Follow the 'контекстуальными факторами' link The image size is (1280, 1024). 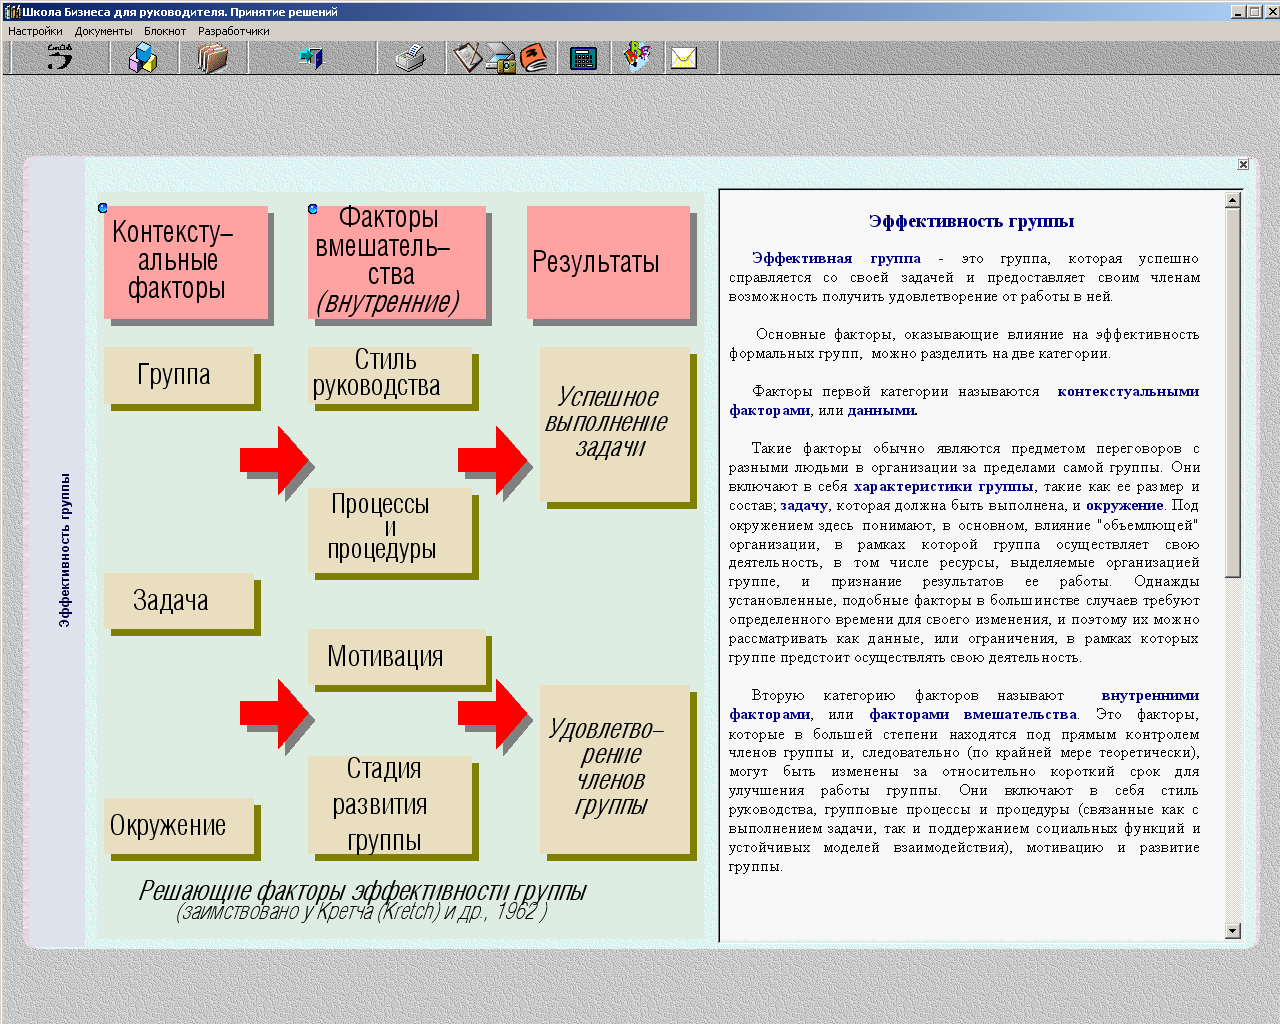coord(1128,391)
